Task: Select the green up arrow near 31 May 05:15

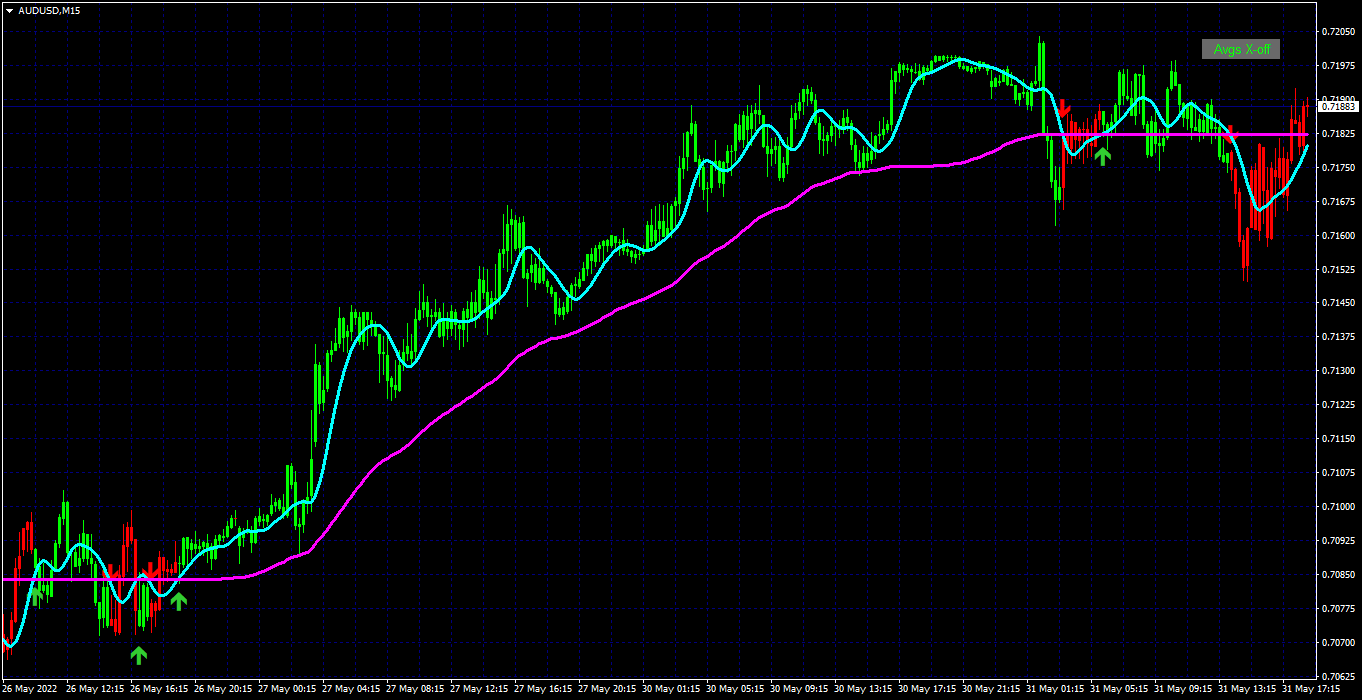Action: tap(1102, 156)
